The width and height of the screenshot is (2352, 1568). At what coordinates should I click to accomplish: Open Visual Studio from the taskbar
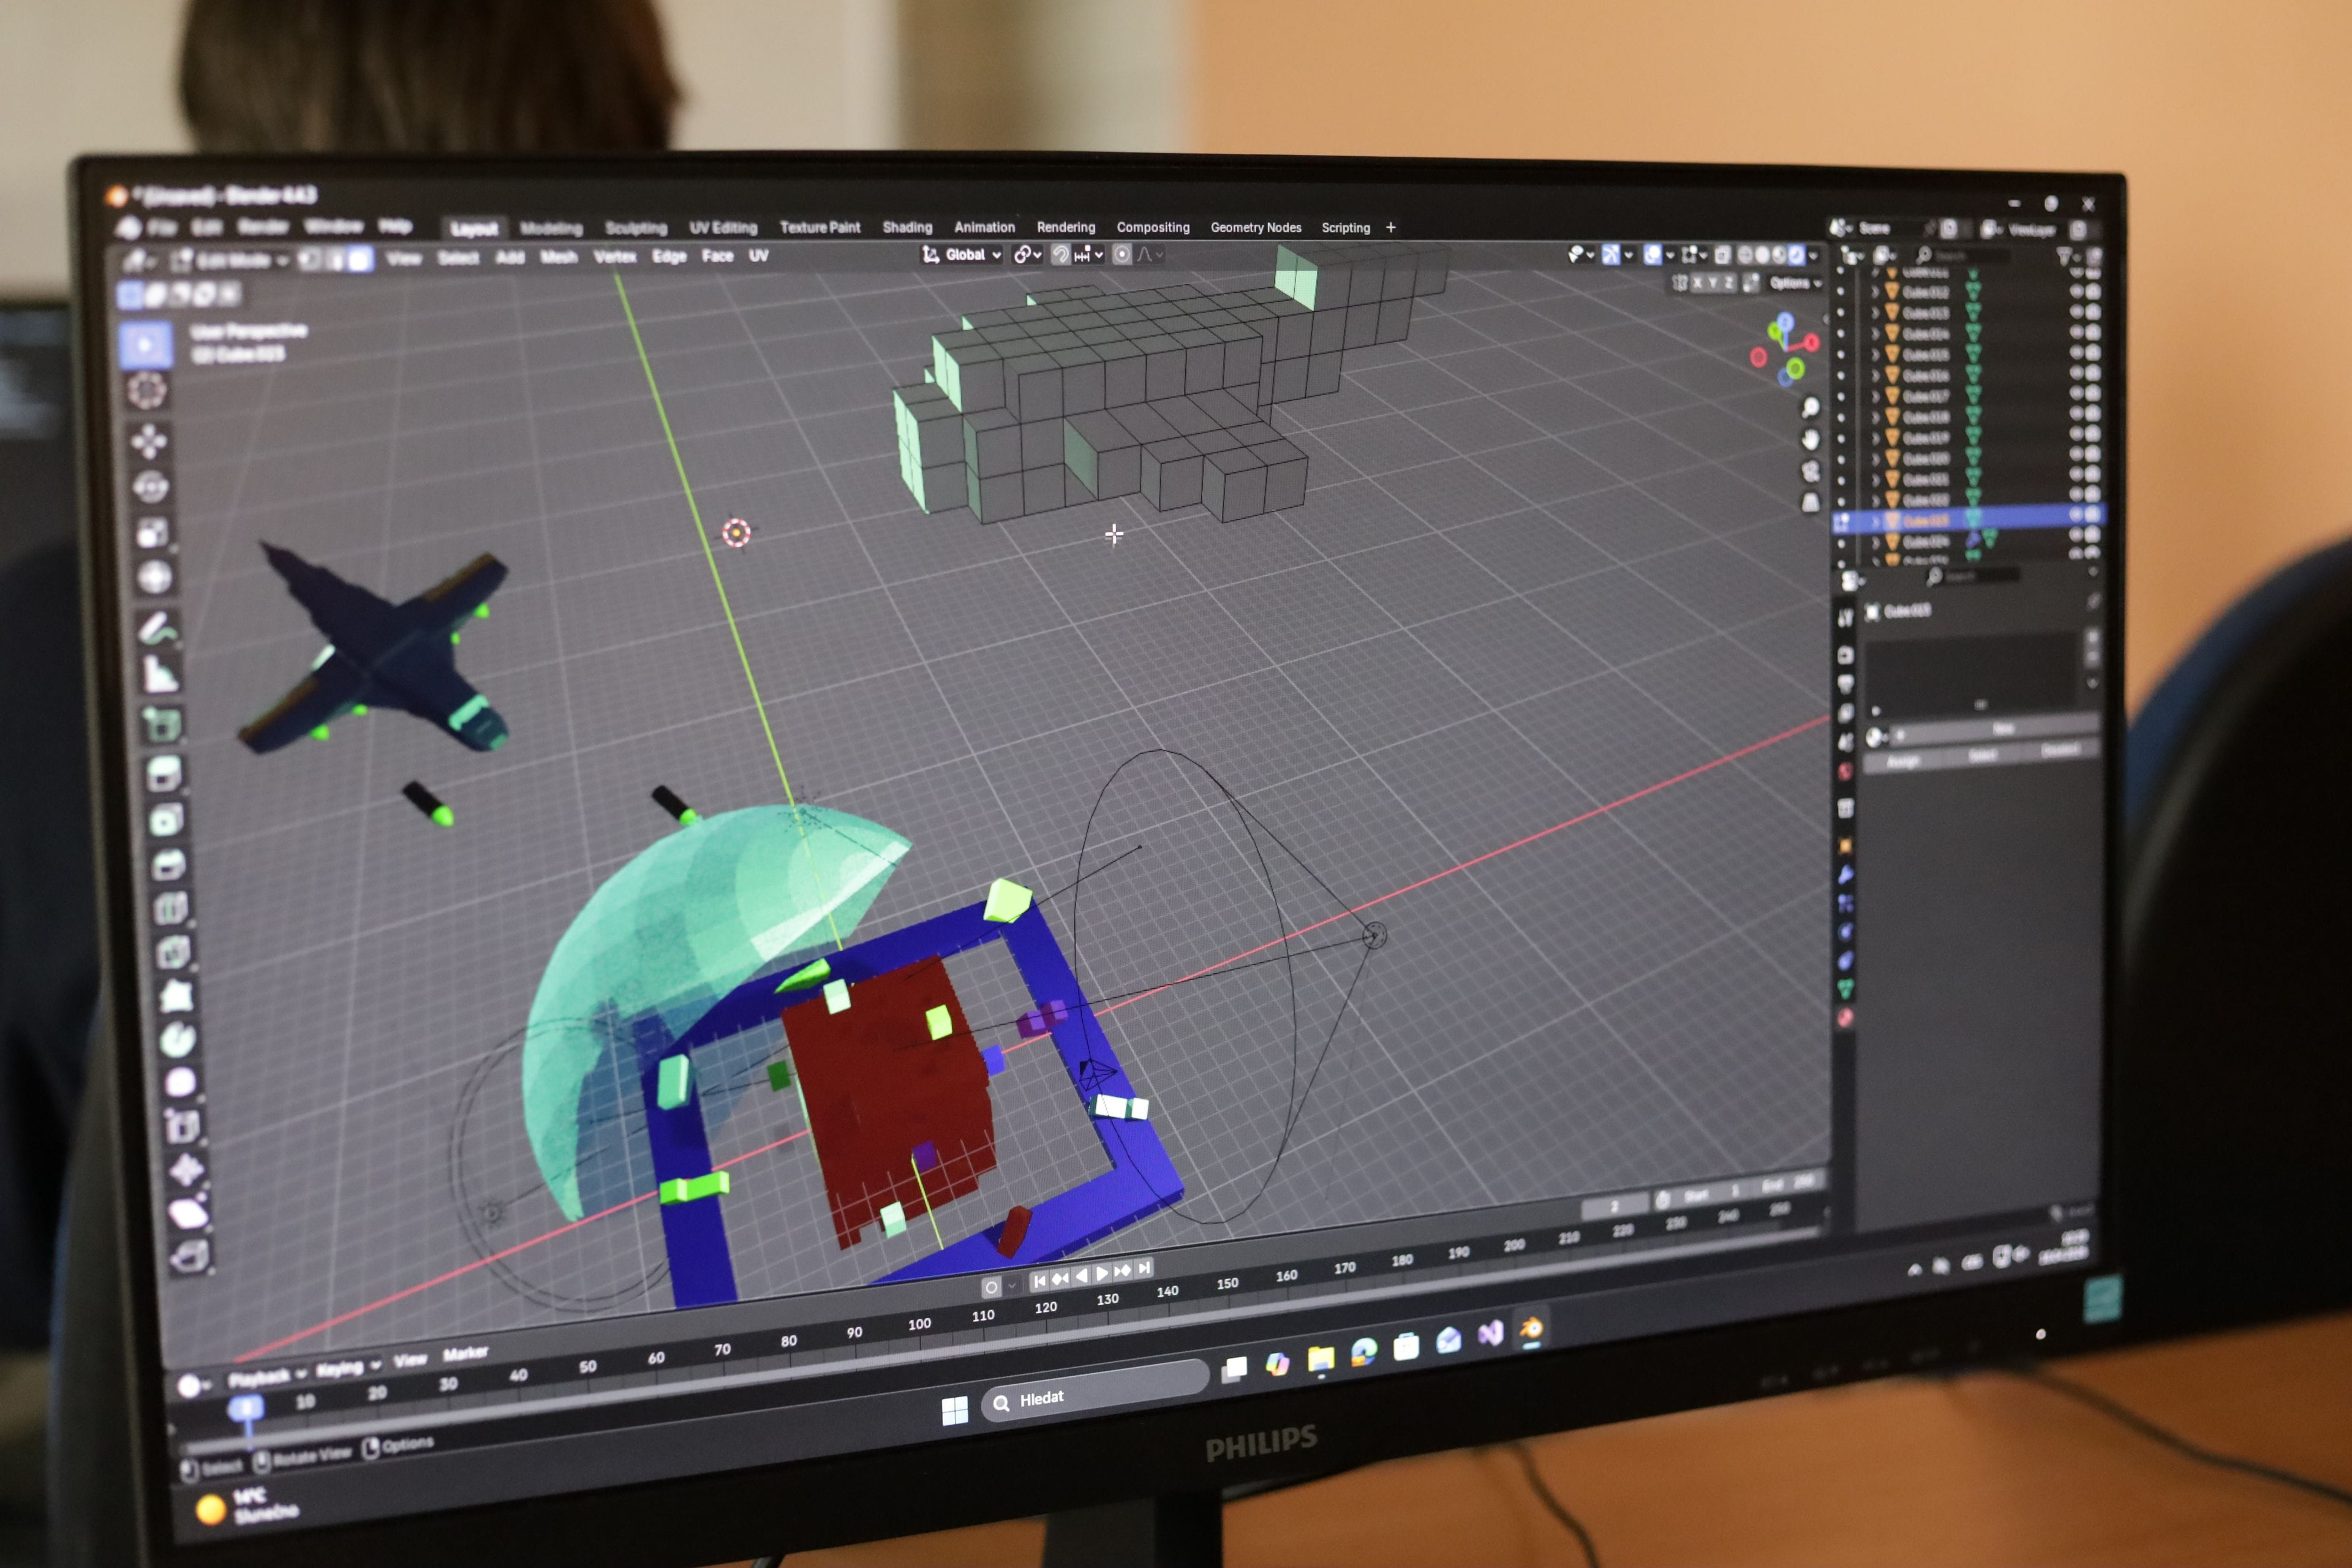[x=1490, y=1334]
